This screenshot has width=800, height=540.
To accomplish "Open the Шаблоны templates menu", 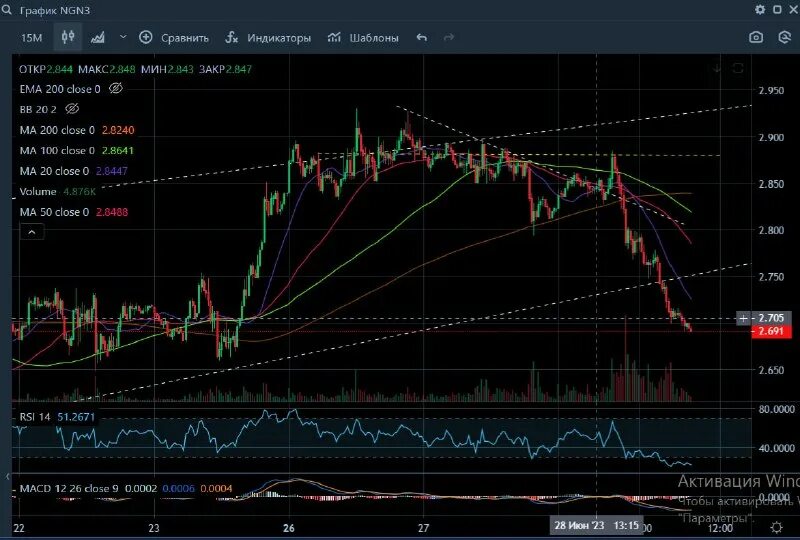I will (363, 38).
